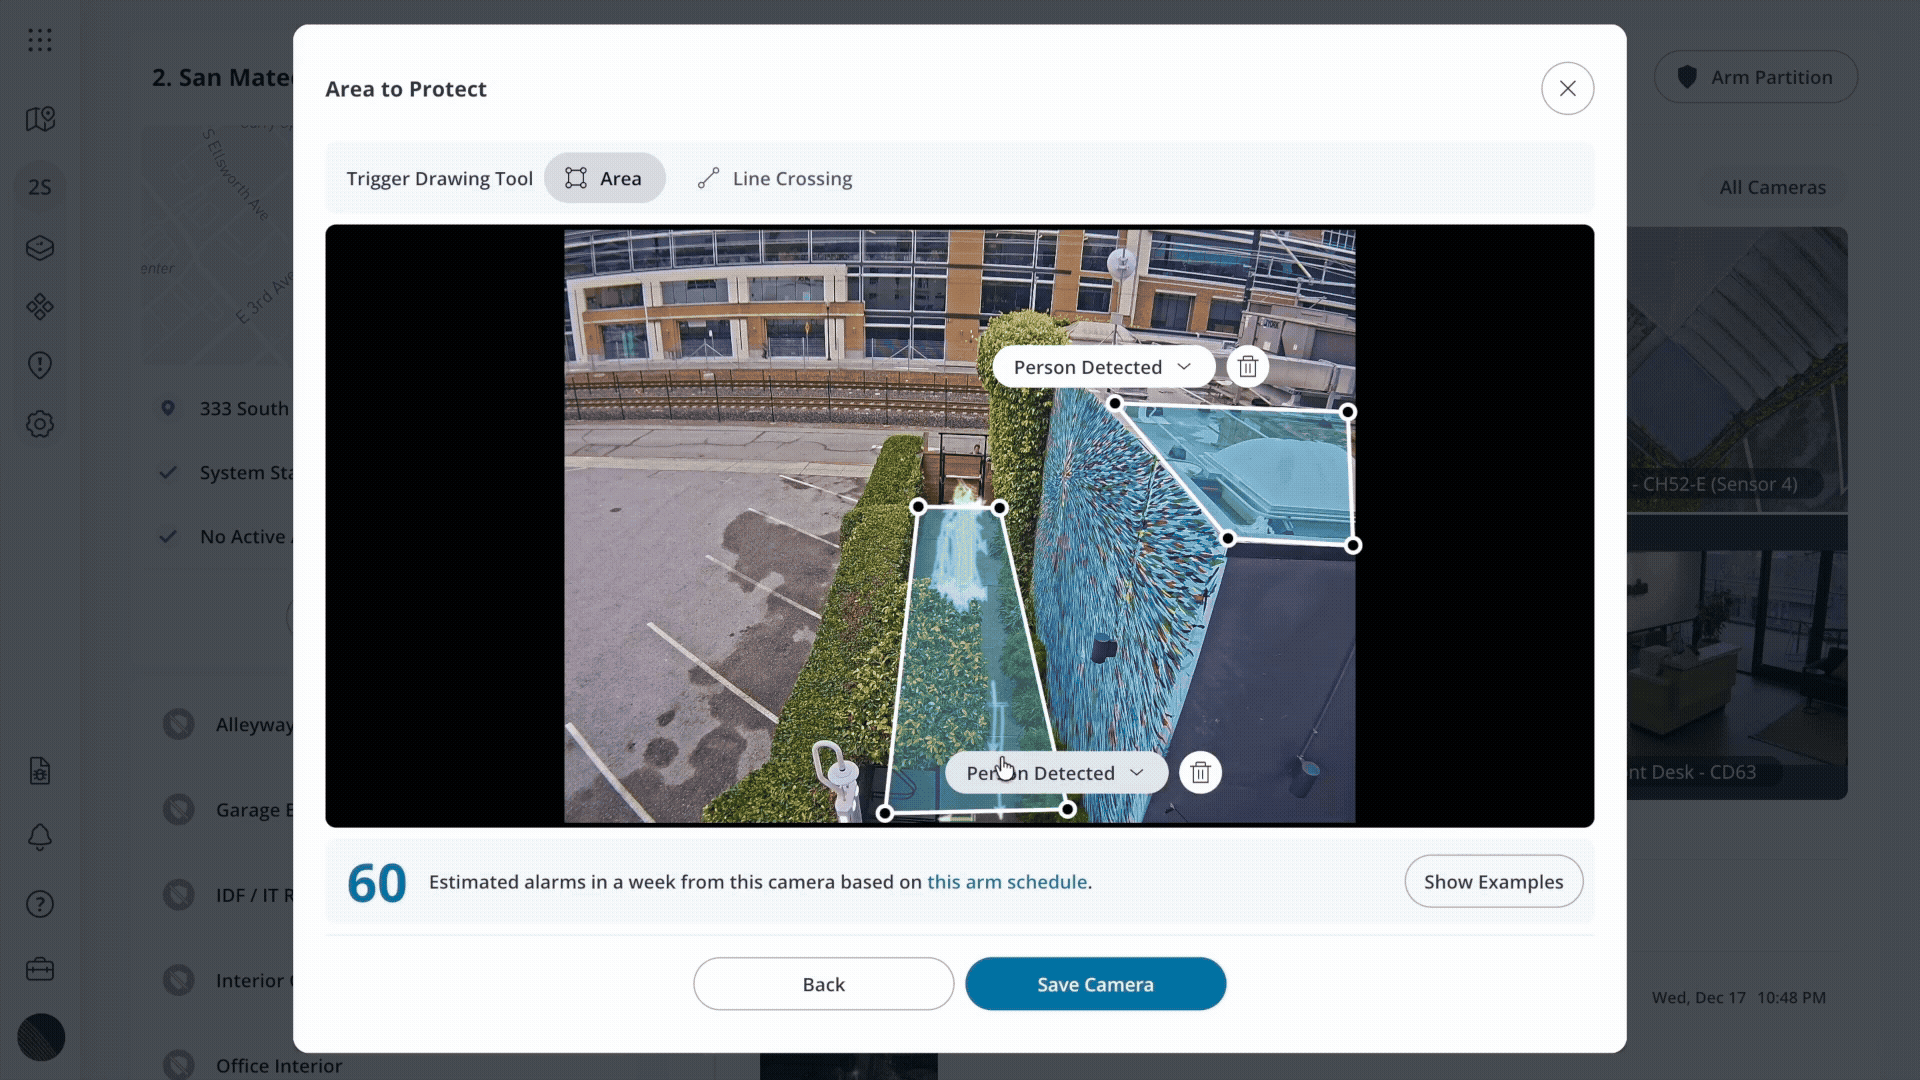Delete the upper rooftop trigger area
The height and width of the screenshot is (1080, 1920).
(x=1247, y=367)
